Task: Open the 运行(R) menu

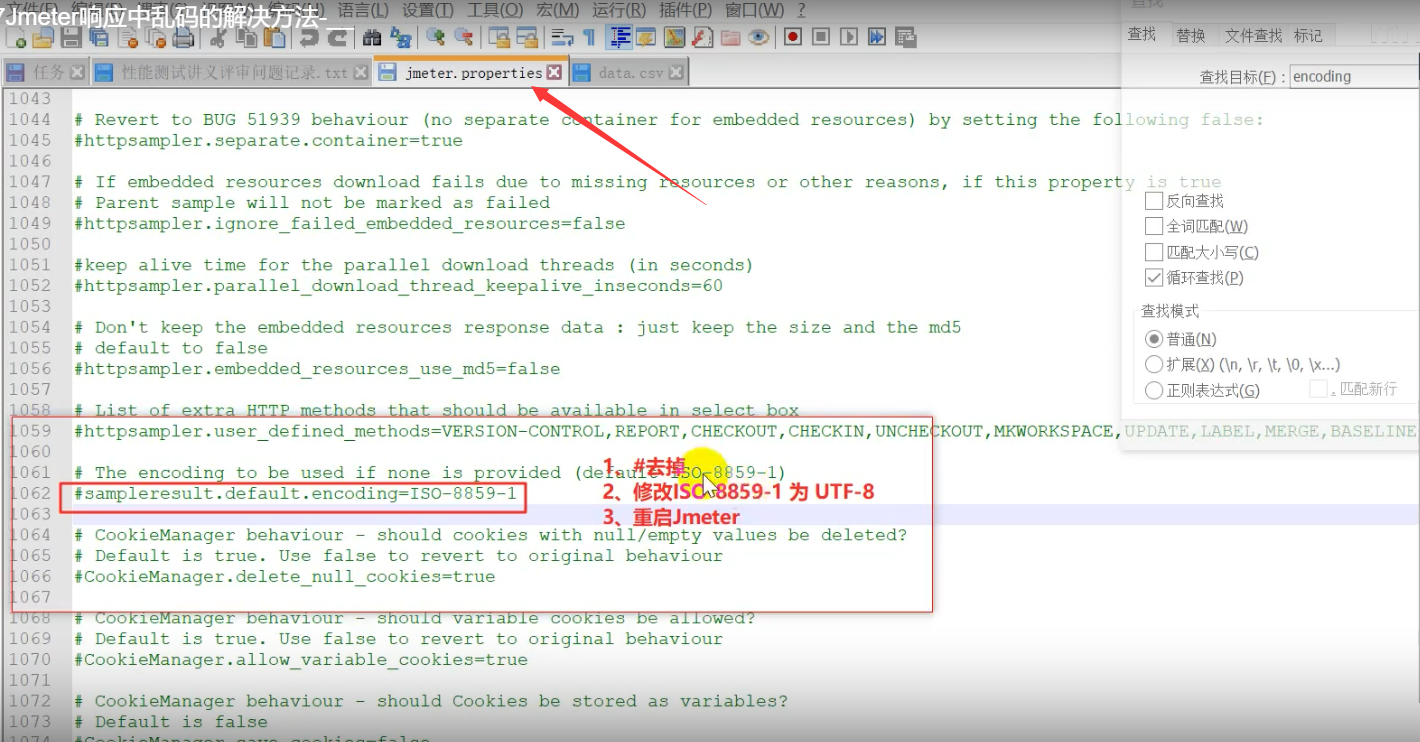Action: coord(617,10)
